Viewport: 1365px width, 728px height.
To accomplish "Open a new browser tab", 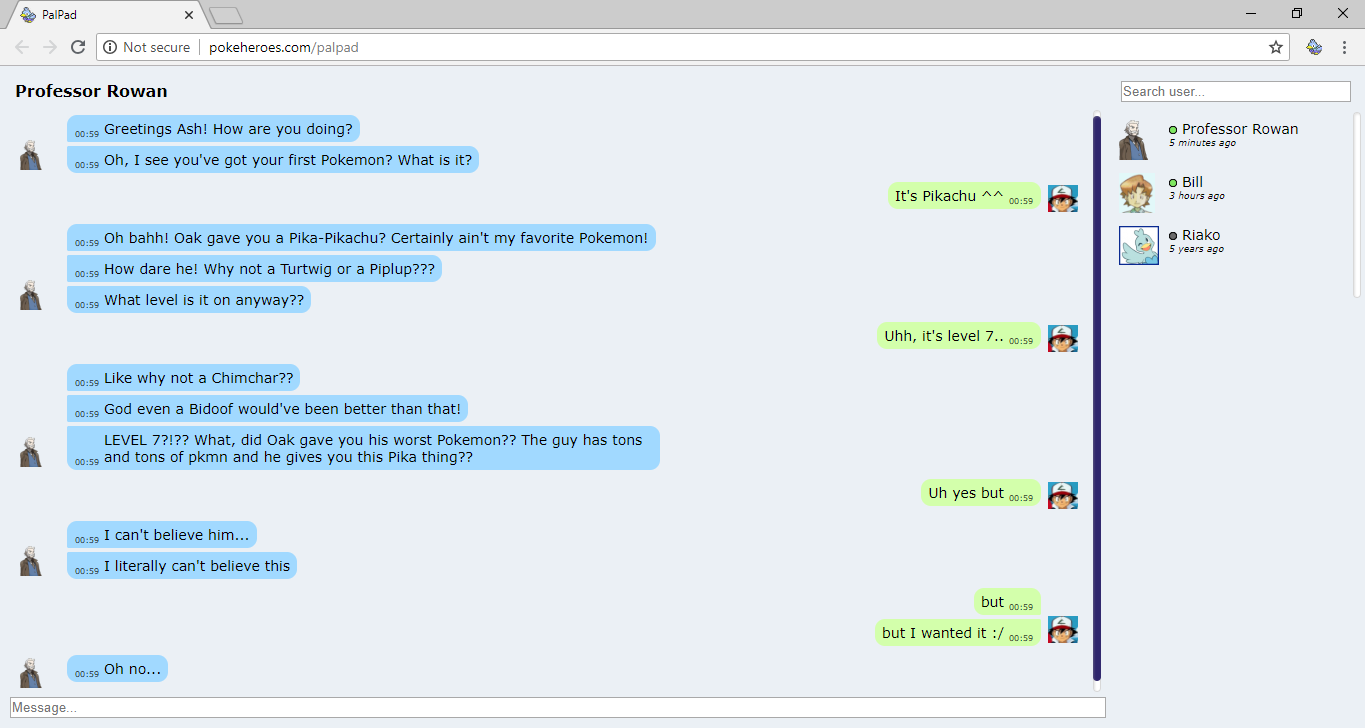I will click(x=227, y=15).
